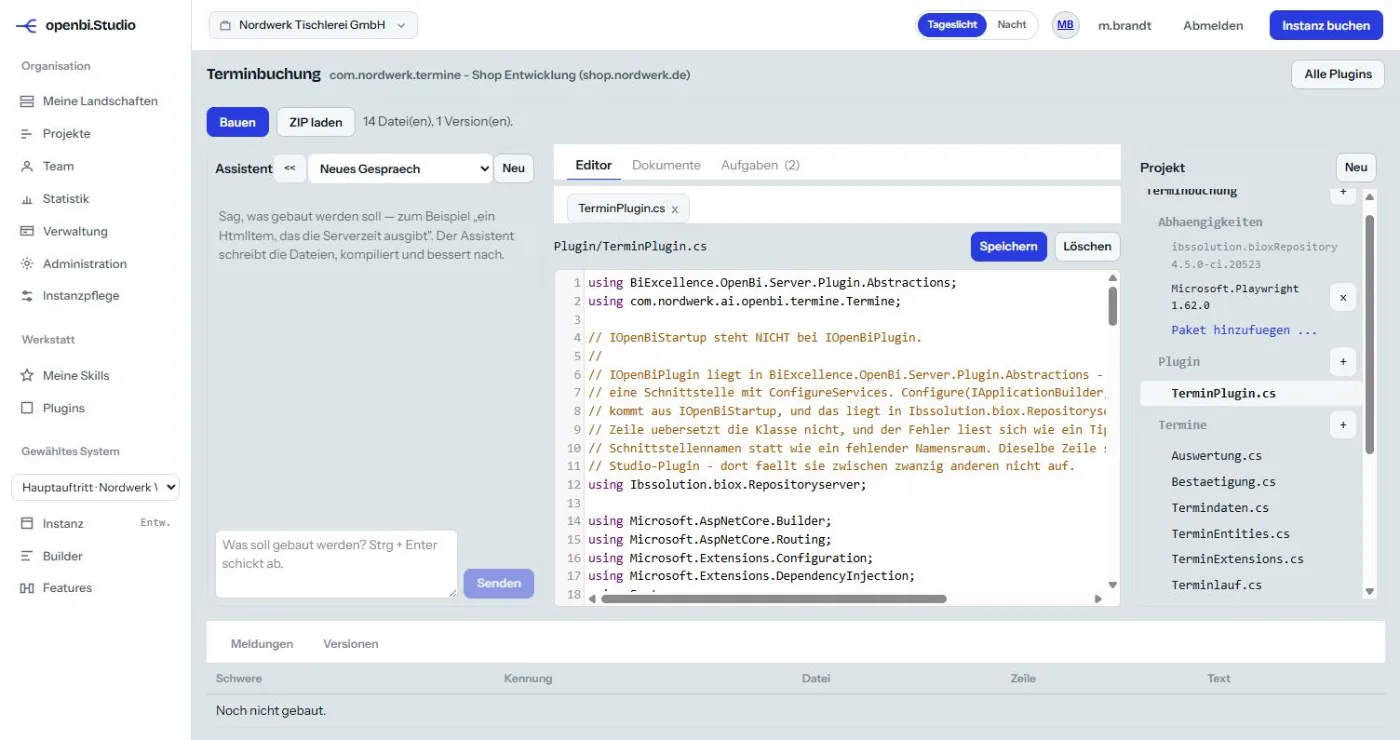Collapse assistant panel with << button
Screen dimensions: 1400x740
[x=289, y=168]
